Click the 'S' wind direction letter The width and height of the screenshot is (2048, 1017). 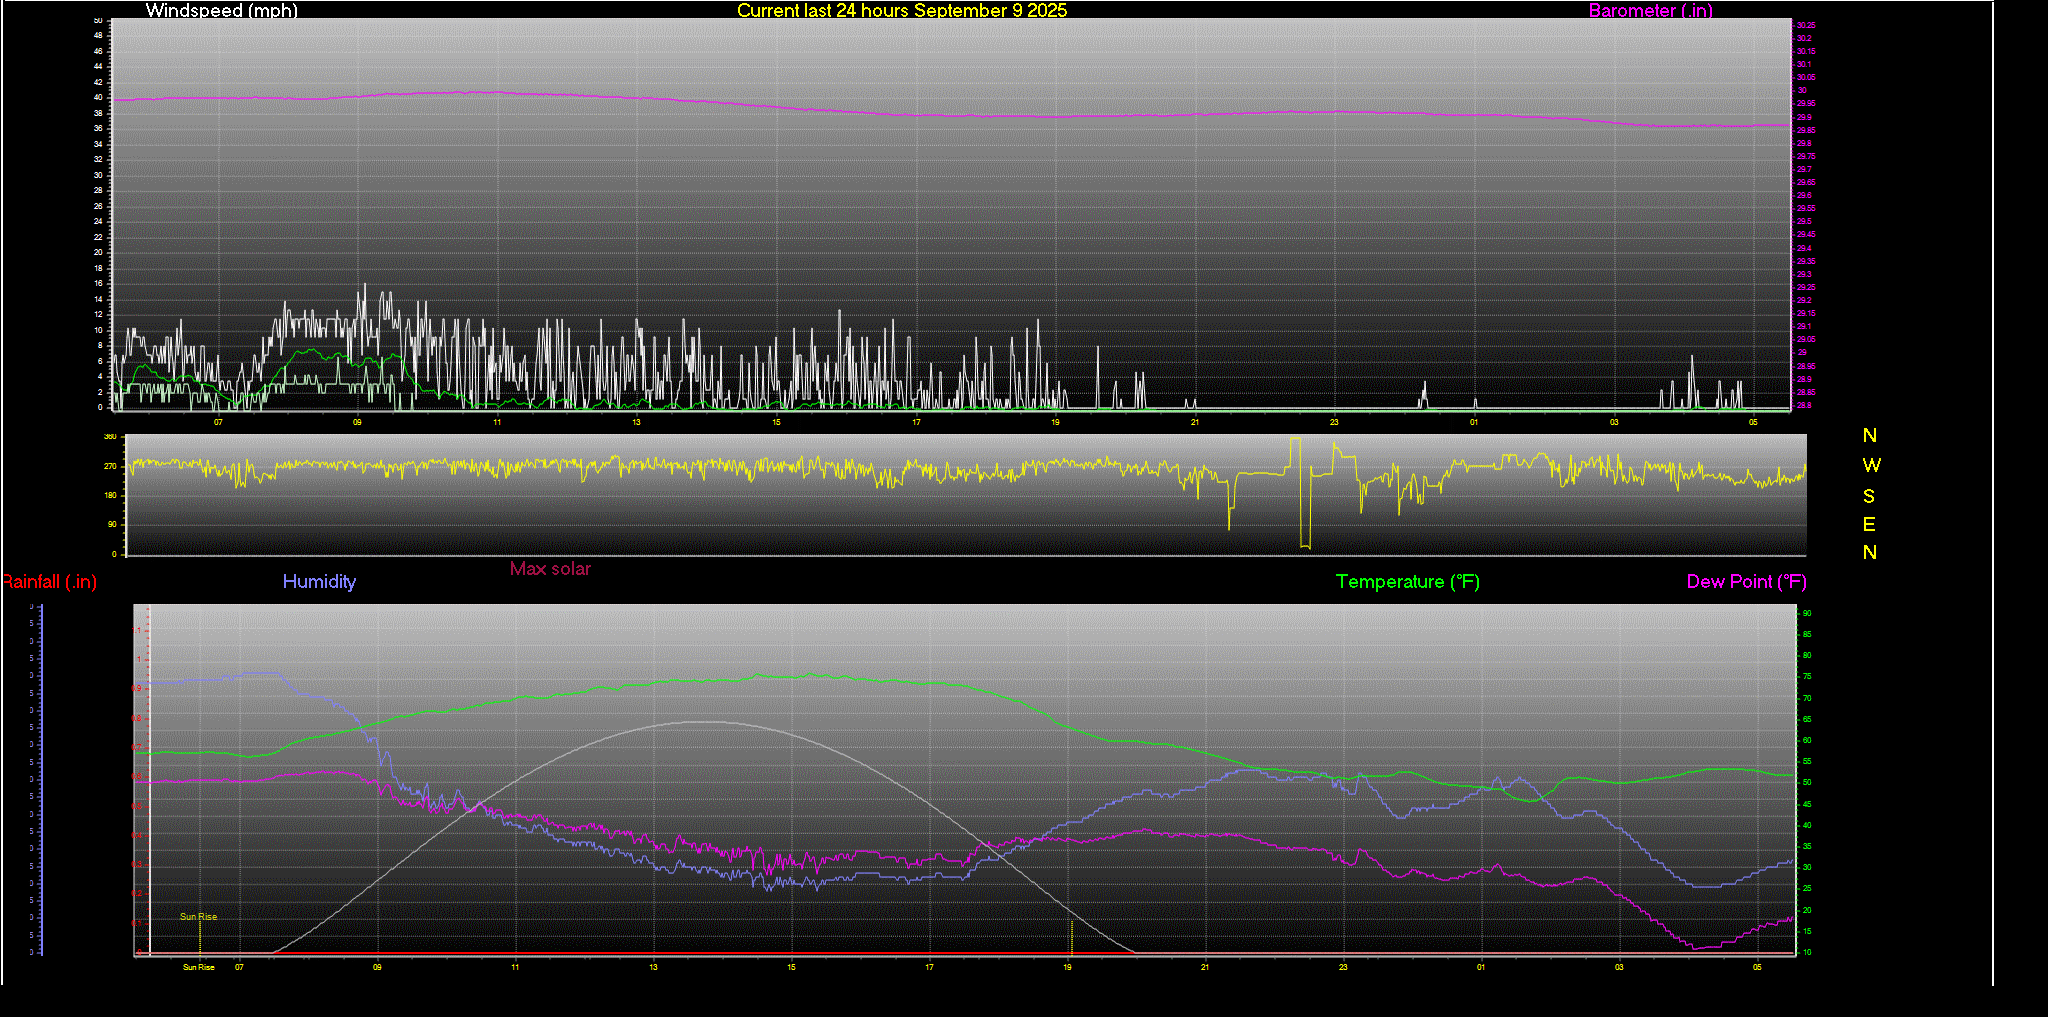pos(1869,496)
